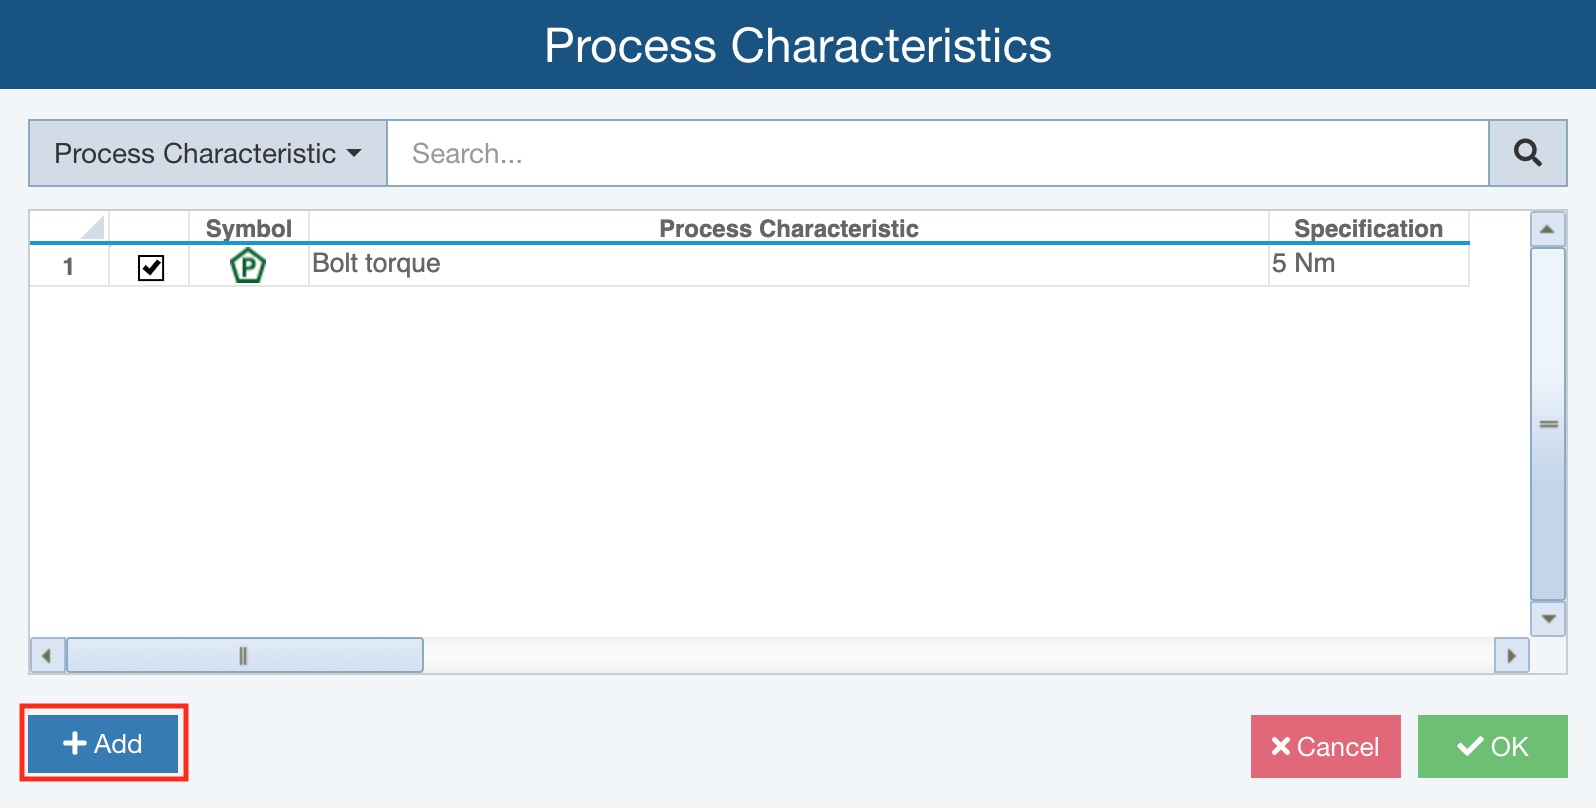Uncheck the Bolt torque row checkbox
This screenshot has width=1596, height=808.
(x=151, y=267)
